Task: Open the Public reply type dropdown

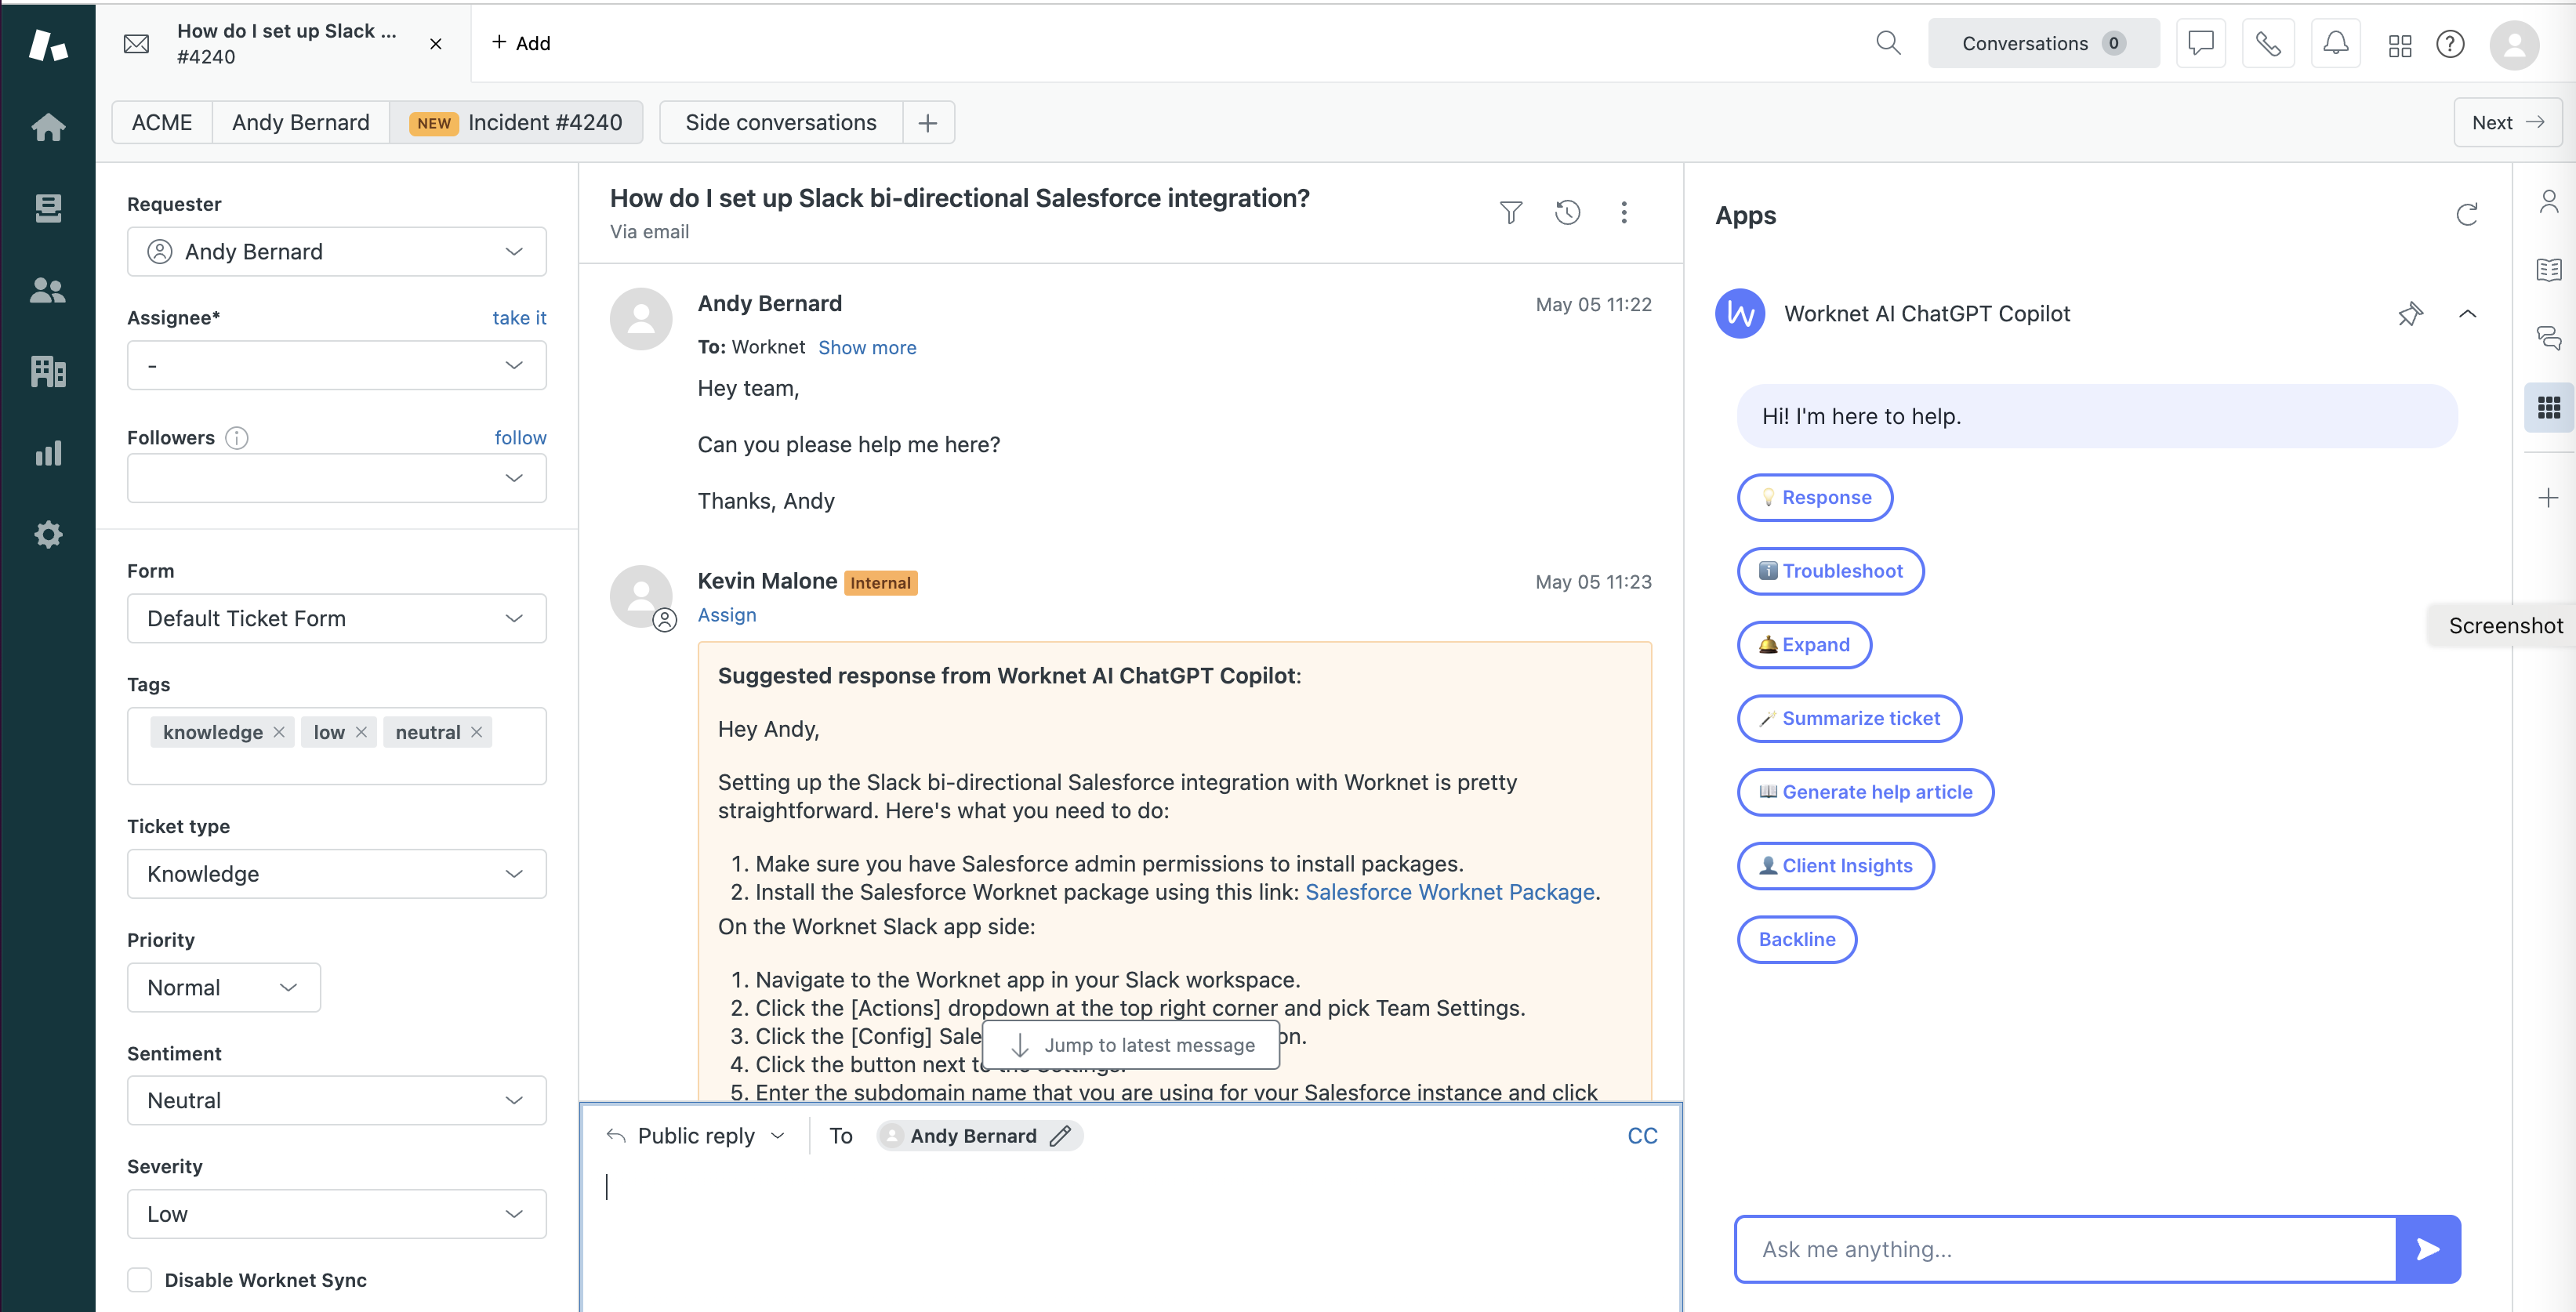Action: click(696, 1136)
